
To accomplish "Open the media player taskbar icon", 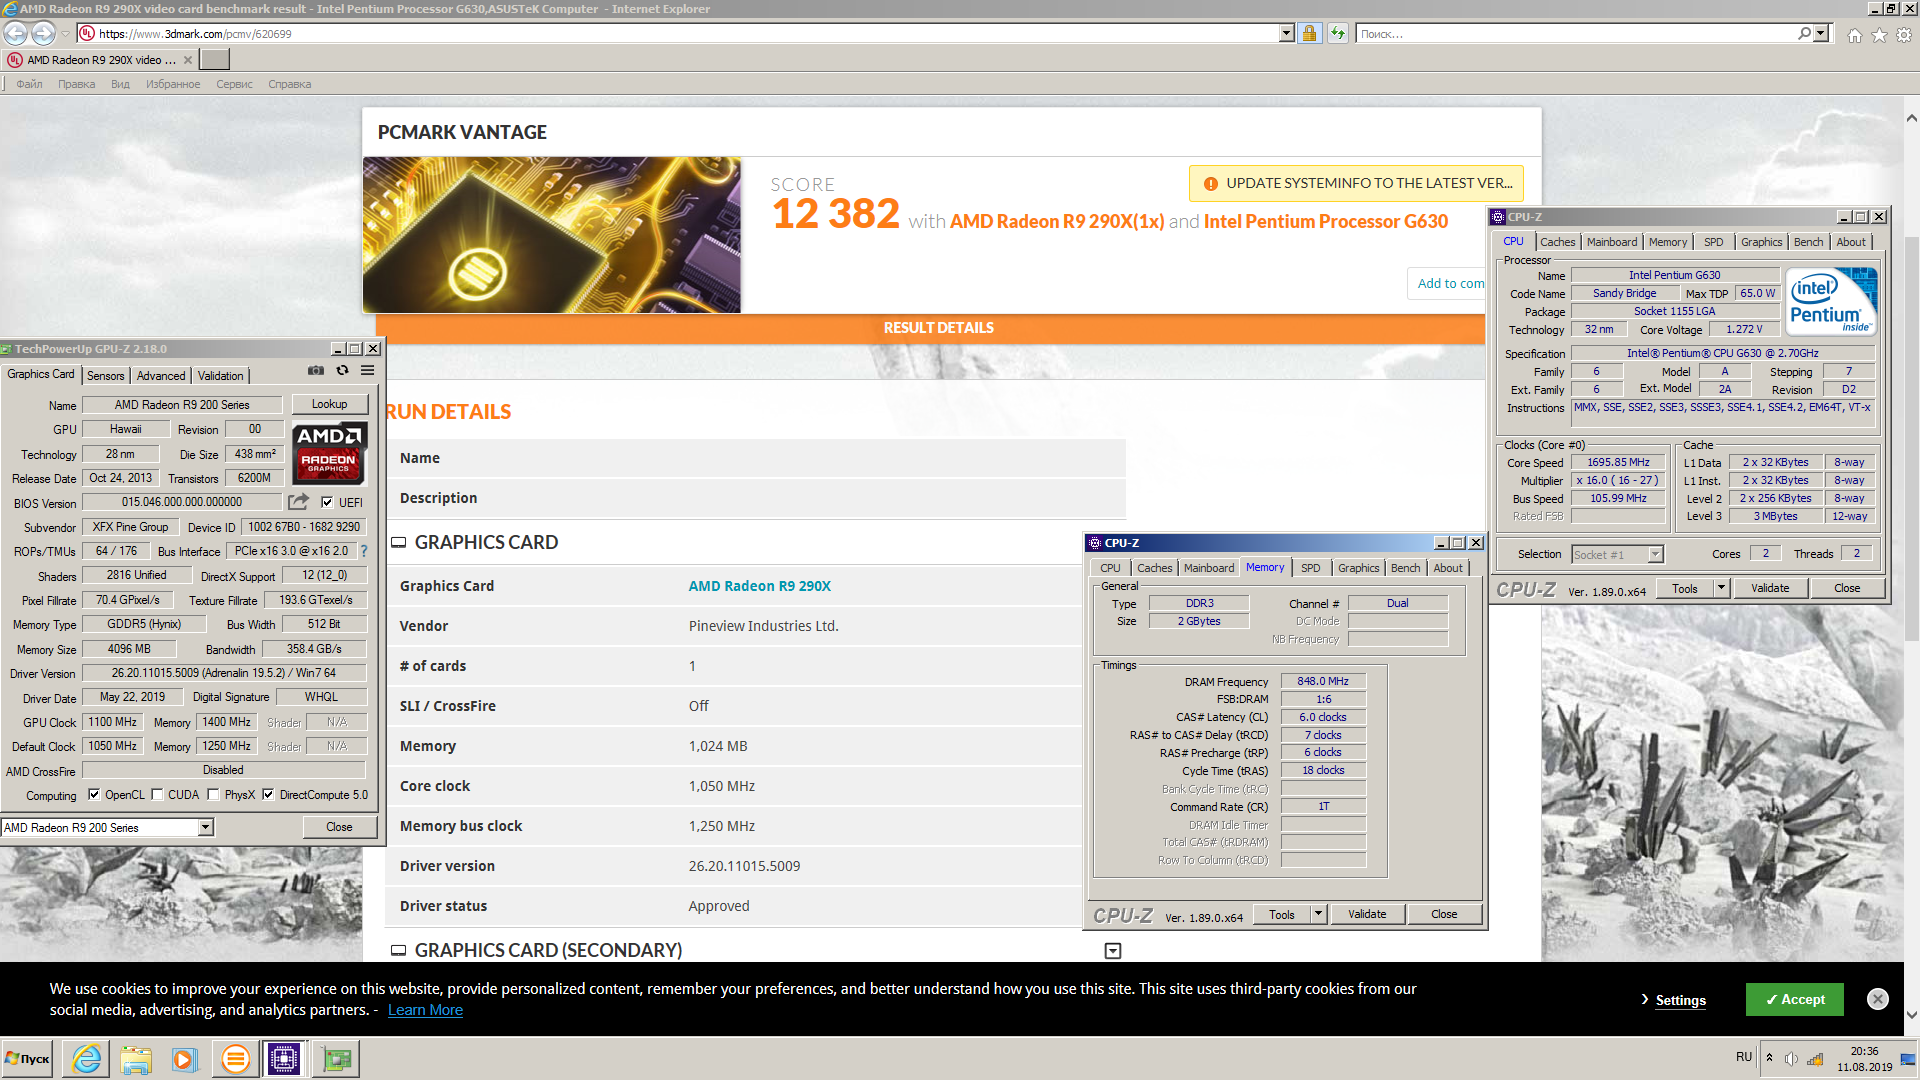I will click(184, 1058).
